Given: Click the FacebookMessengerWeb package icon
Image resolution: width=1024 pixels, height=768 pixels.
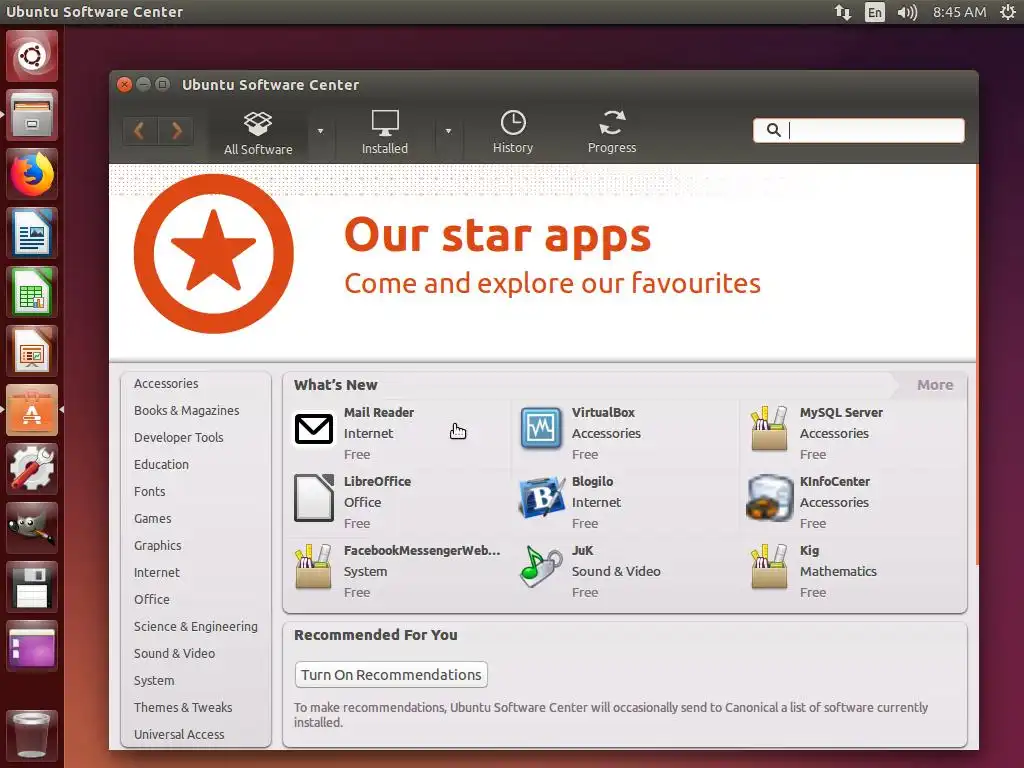Looking at the screenshot, I should pos(313,567).
